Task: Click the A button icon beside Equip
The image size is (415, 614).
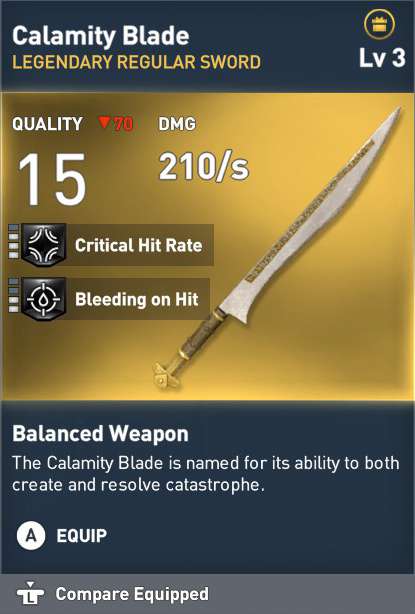Action: coord(31,535)
